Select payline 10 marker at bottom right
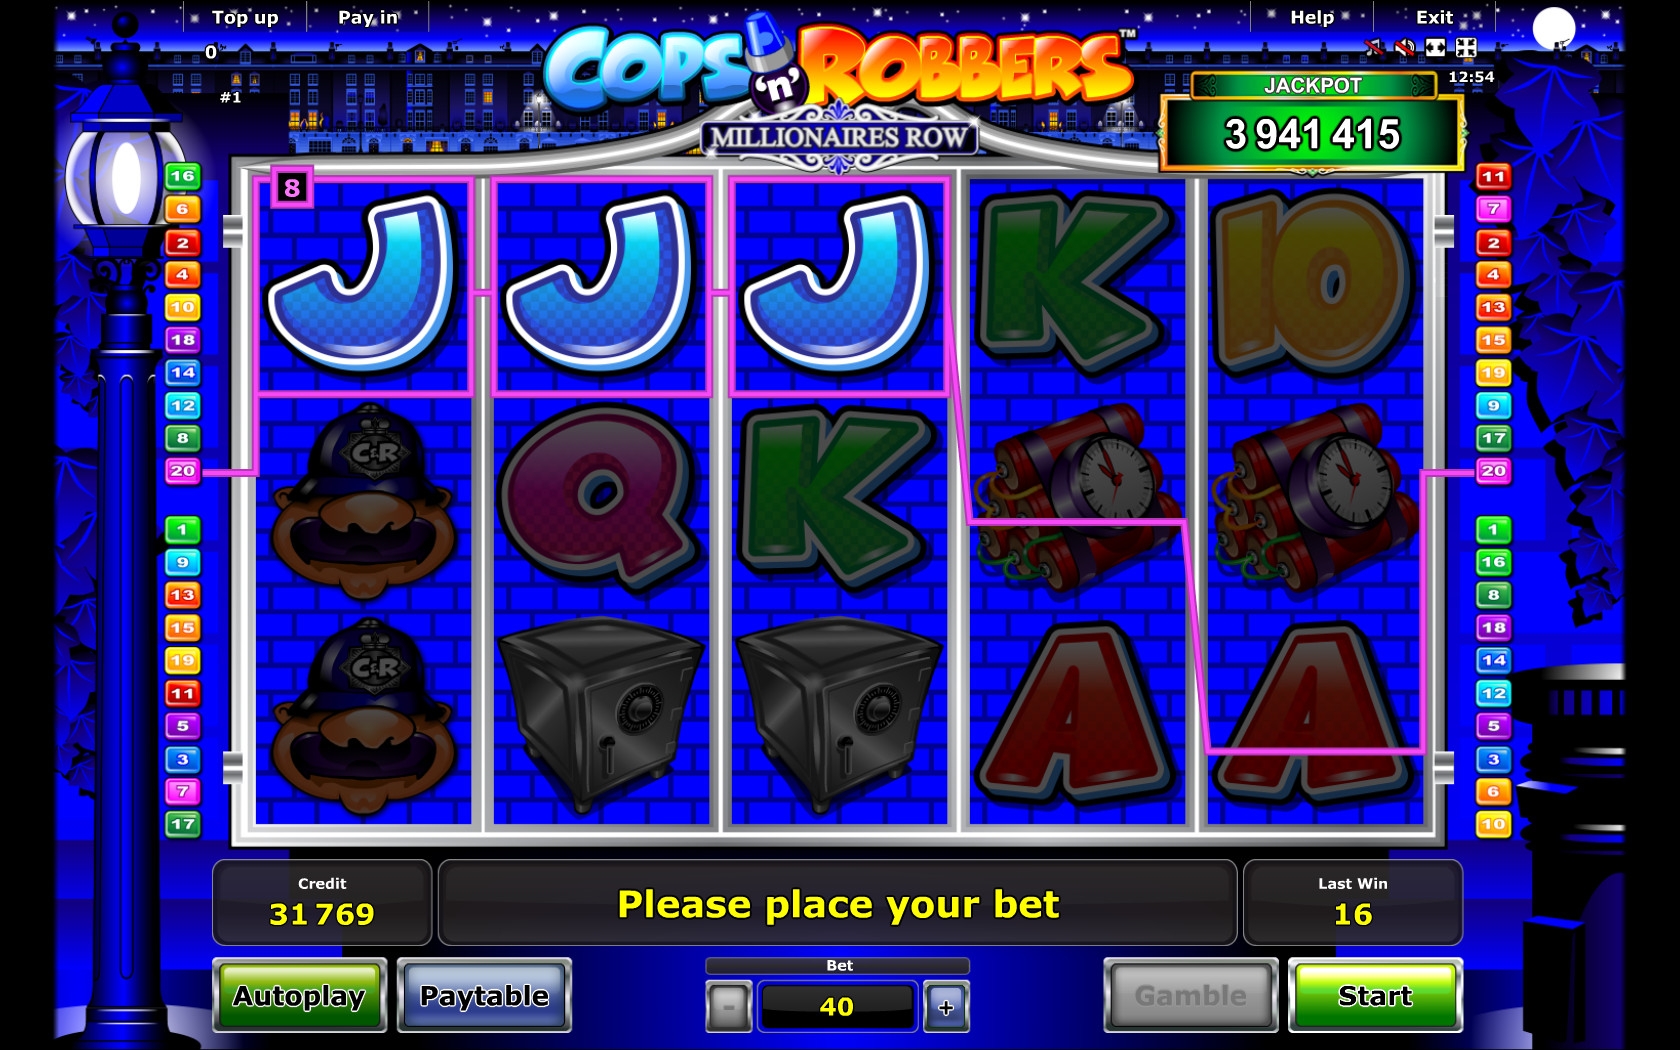This screenshot has width=1680, height=1050. click(1493, 824)
